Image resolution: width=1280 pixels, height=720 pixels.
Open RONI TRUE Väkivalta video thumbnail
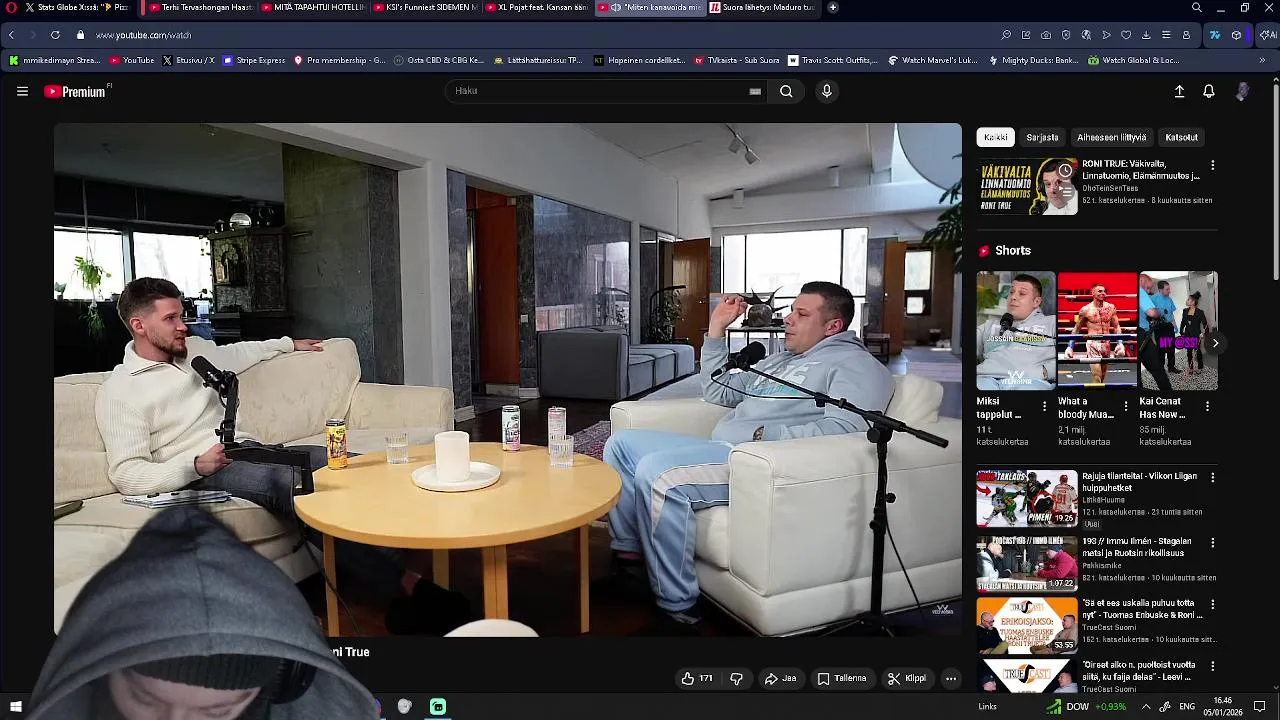(1027, 186)
